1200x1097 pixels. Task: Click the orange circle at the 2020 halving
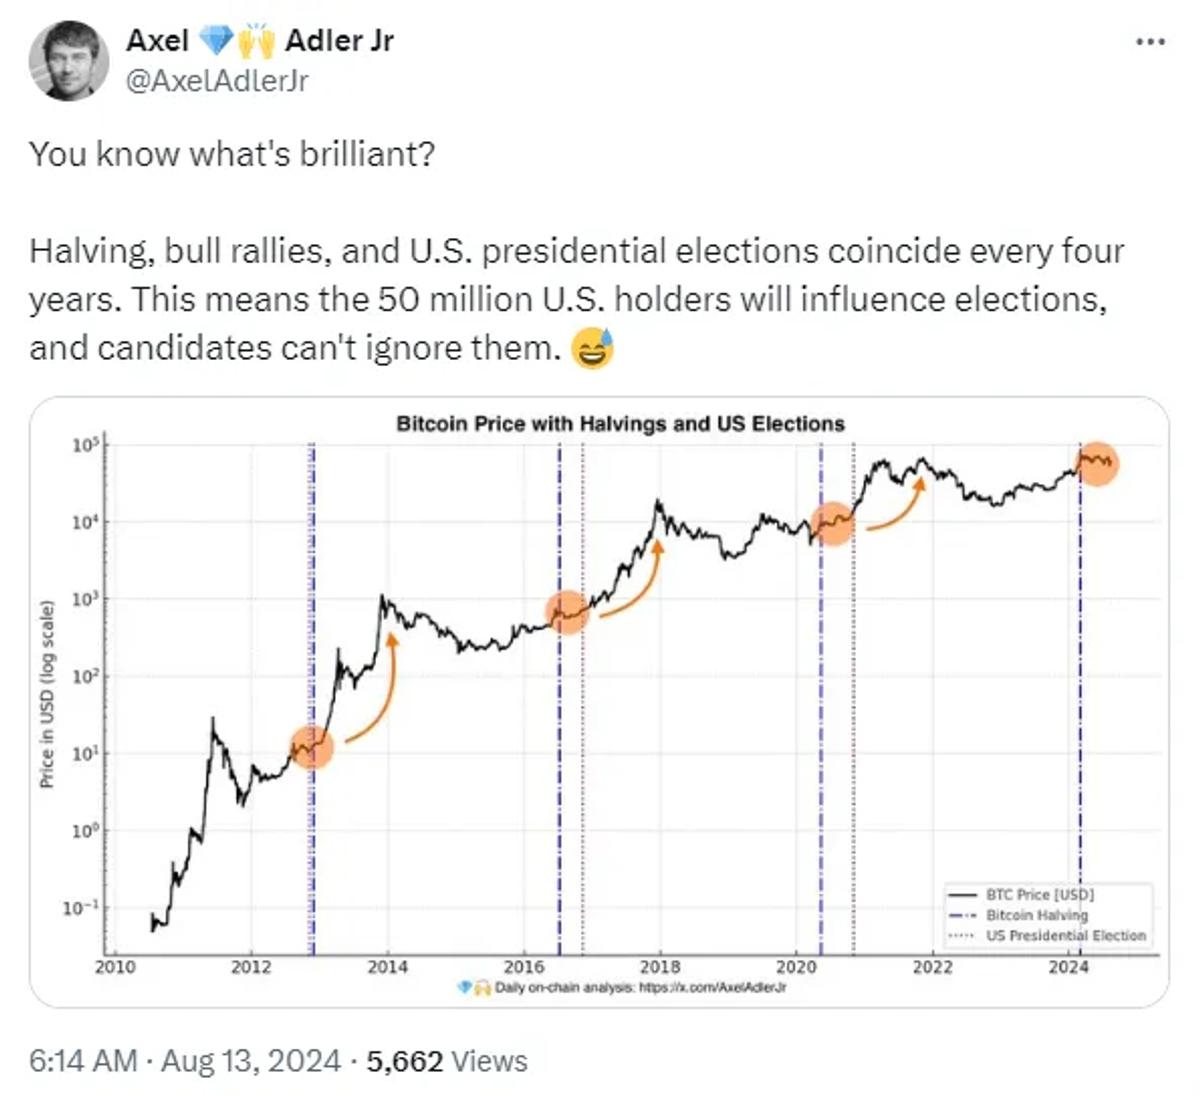point(832,522)
